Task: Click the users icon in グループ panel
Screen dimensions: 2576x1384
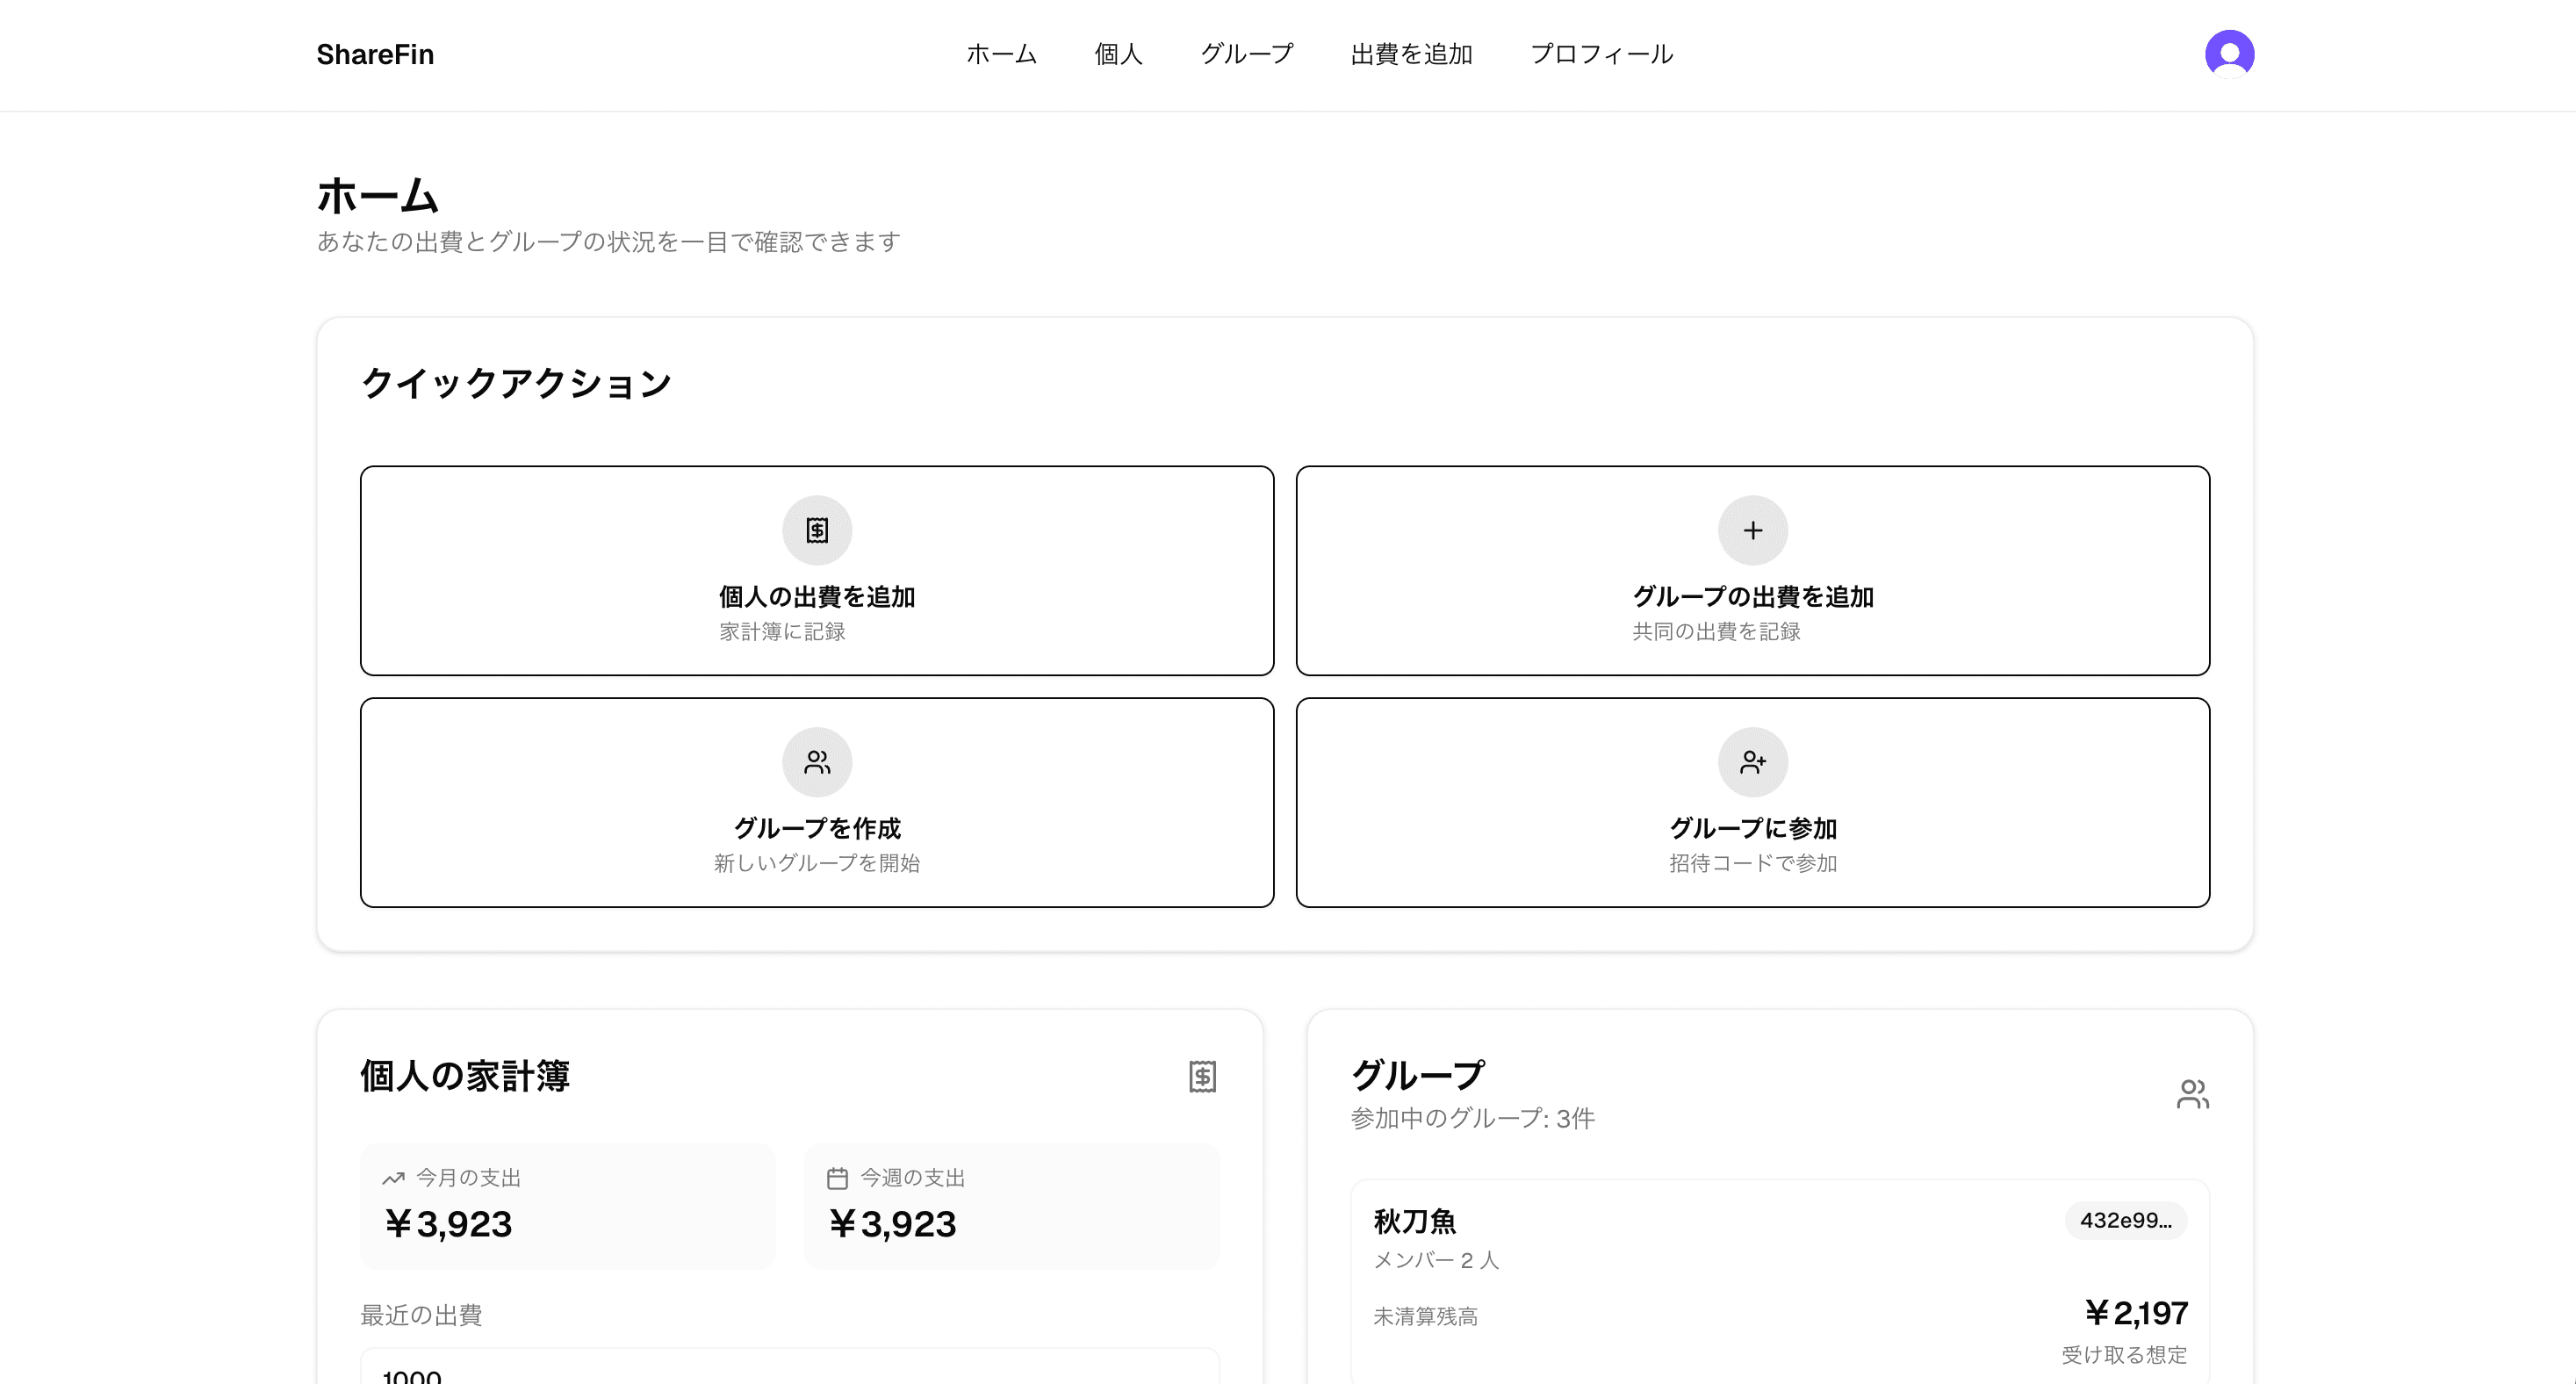Action: point(2194,1093)
